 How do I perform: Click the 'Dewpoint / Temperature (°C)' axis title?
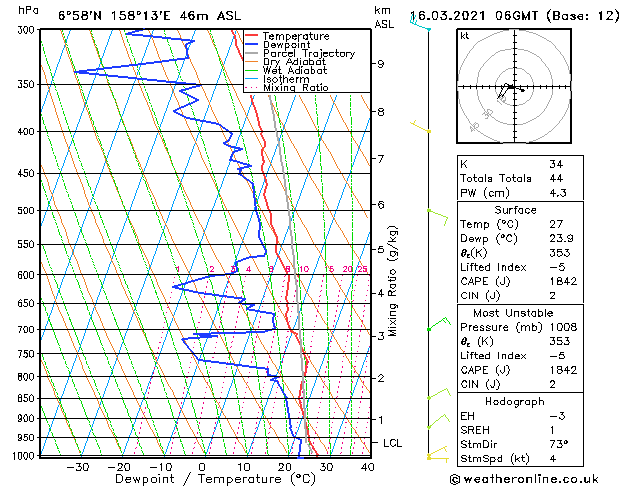(215, 479)
